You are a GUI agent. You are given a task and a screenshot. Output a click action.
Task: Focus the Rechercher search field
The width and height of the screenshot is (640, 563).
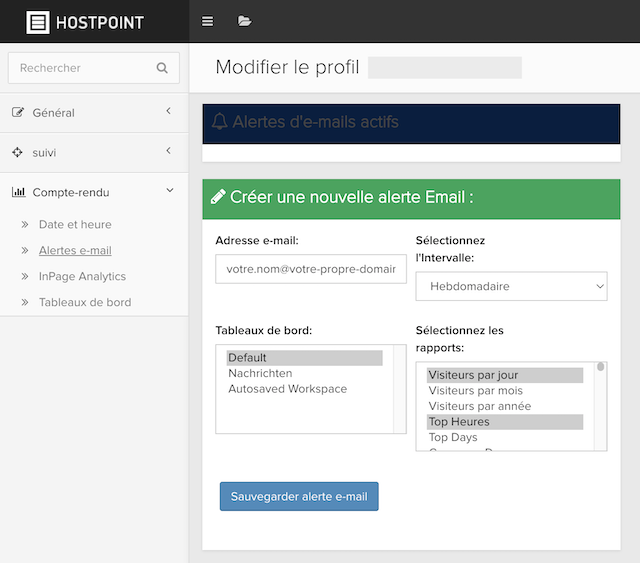point(94,68)
